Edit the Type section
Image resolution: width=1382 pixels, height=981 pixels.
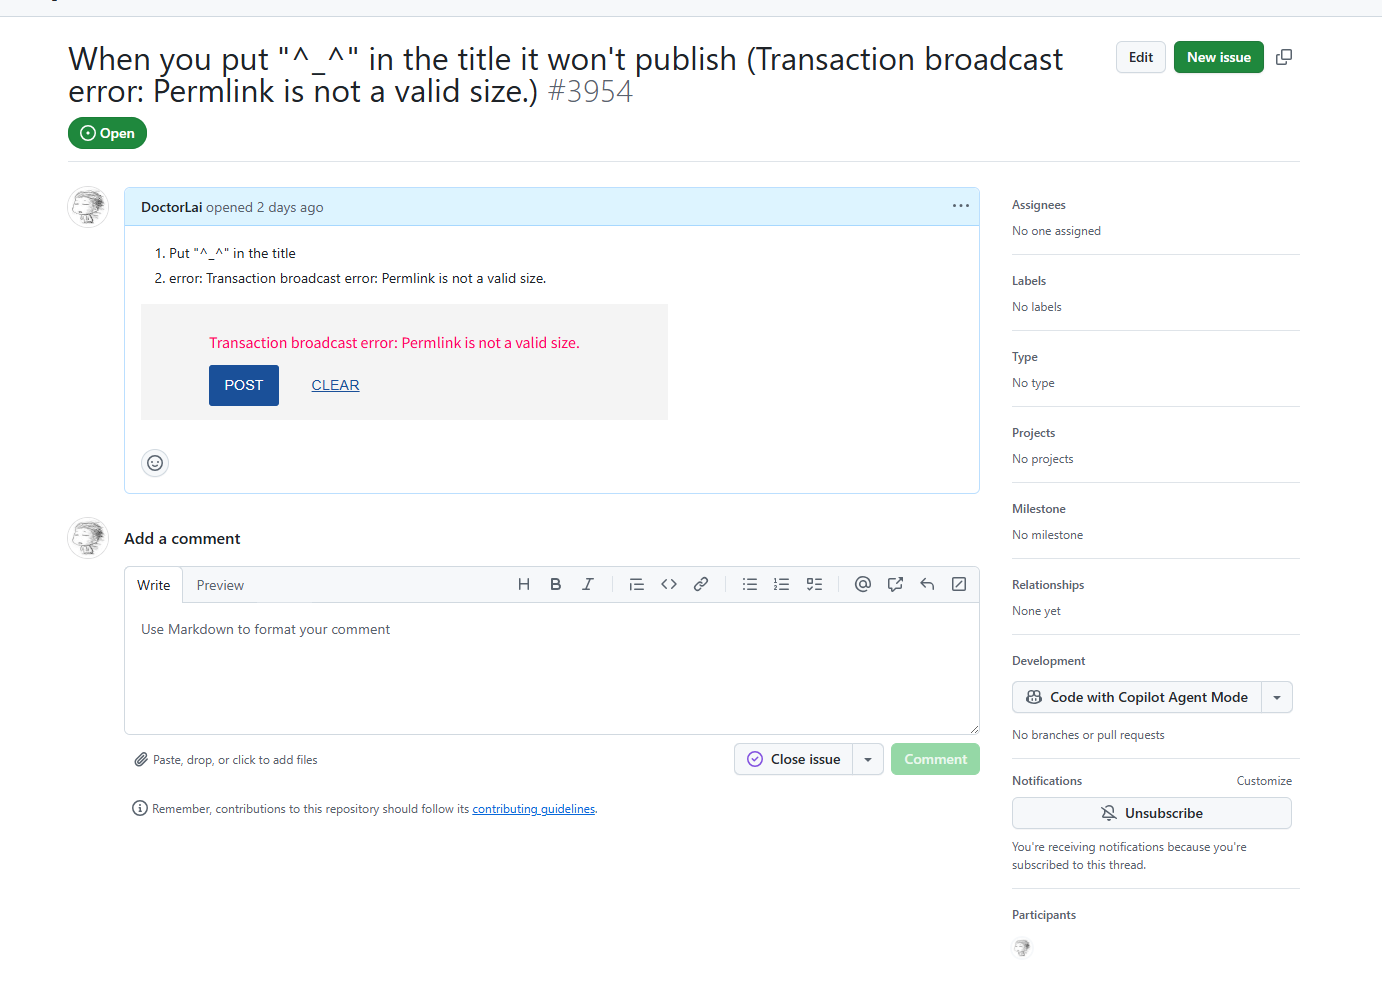tap(1025, 357)
